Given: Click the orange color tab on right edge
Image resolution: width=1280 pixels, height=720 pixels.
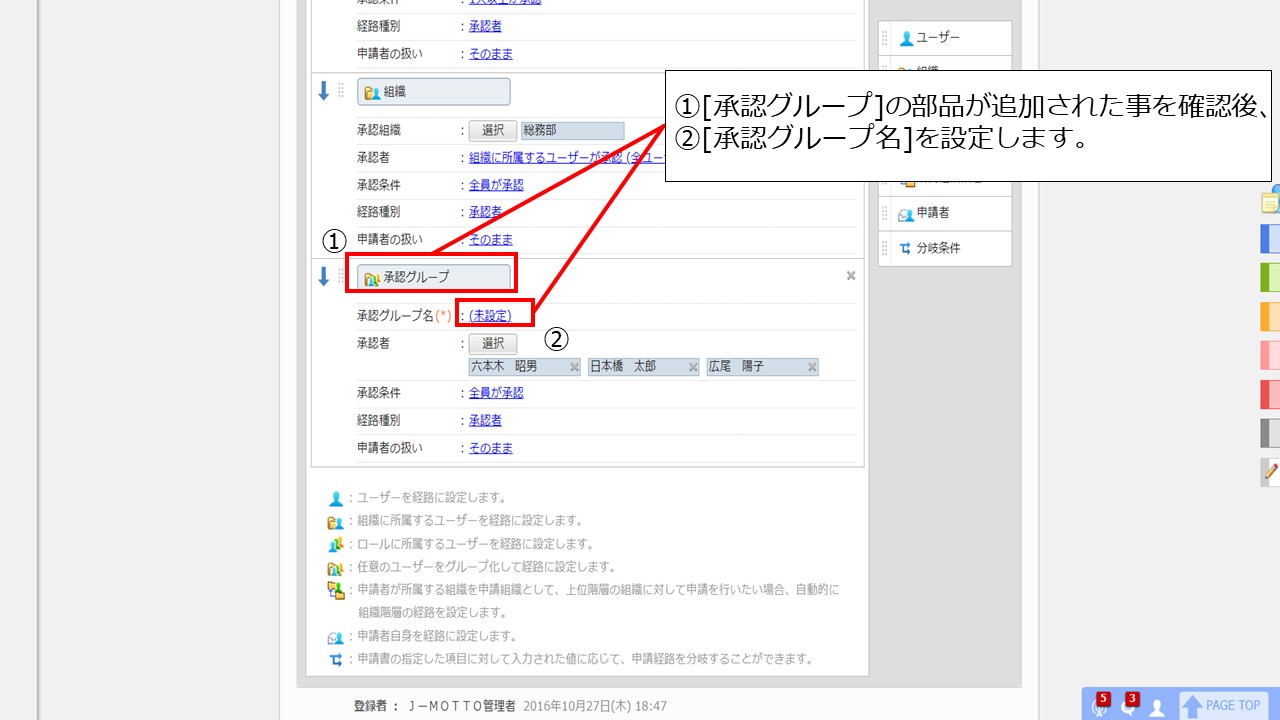Looking at the screenshot, I should (x=1270, y=316).
